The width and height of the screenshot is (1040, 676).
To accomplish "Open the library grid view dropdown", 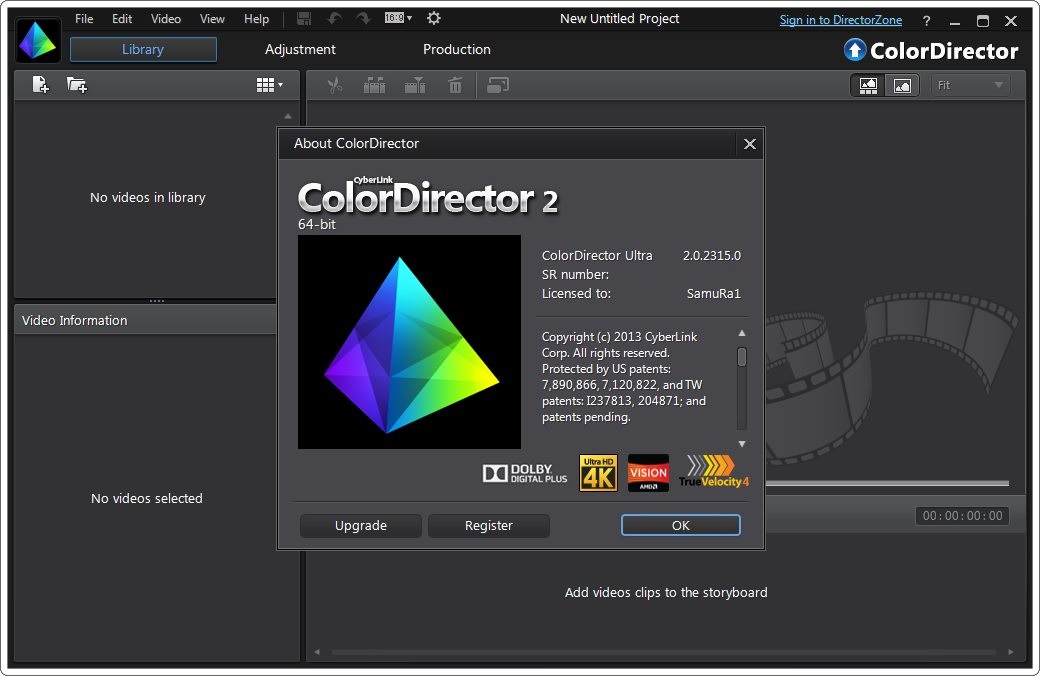I will click(x=269, y=85).
